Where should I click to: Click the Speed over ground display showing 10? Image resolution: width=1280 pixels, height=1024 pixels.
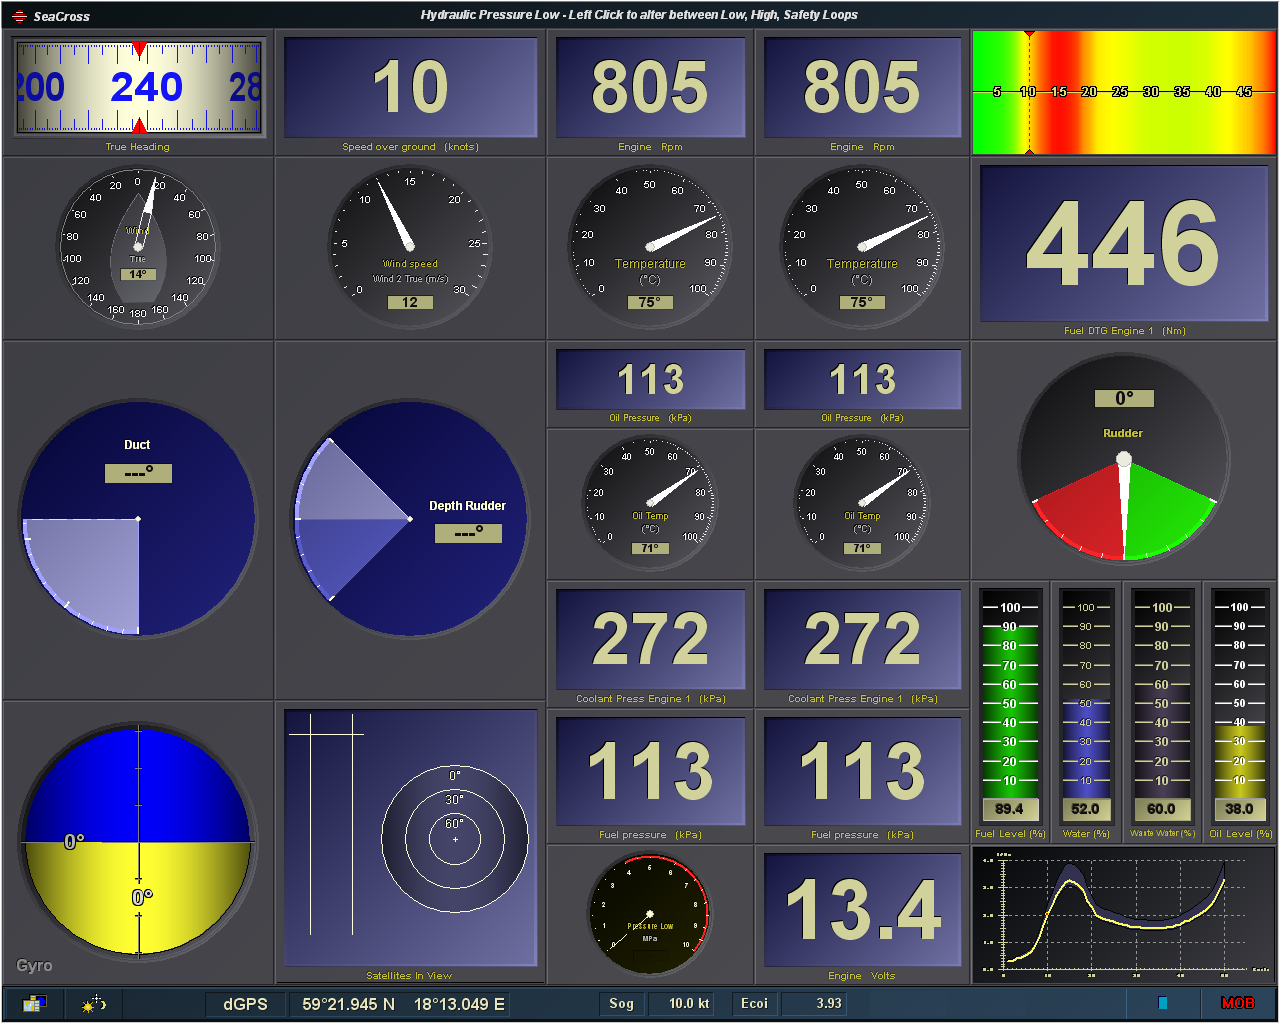point(411,88)
